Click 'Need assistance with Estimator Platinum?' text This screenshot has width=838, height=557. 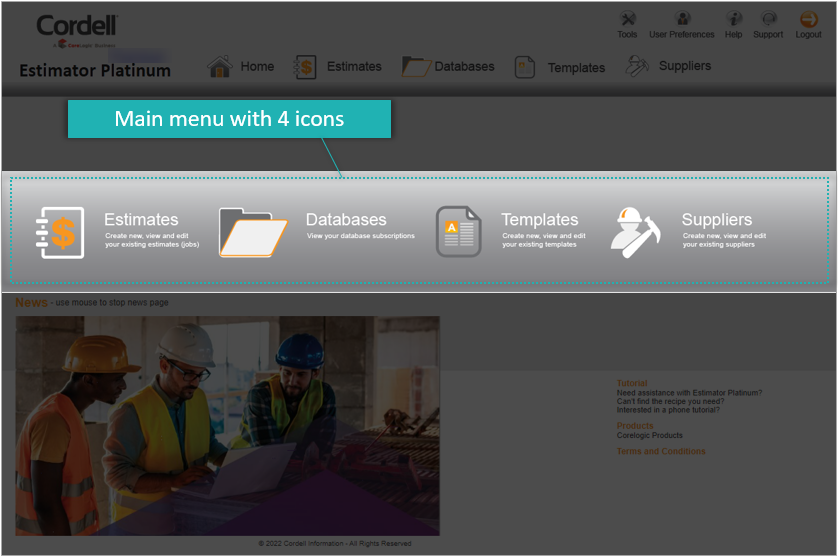(x=689, y=393)
